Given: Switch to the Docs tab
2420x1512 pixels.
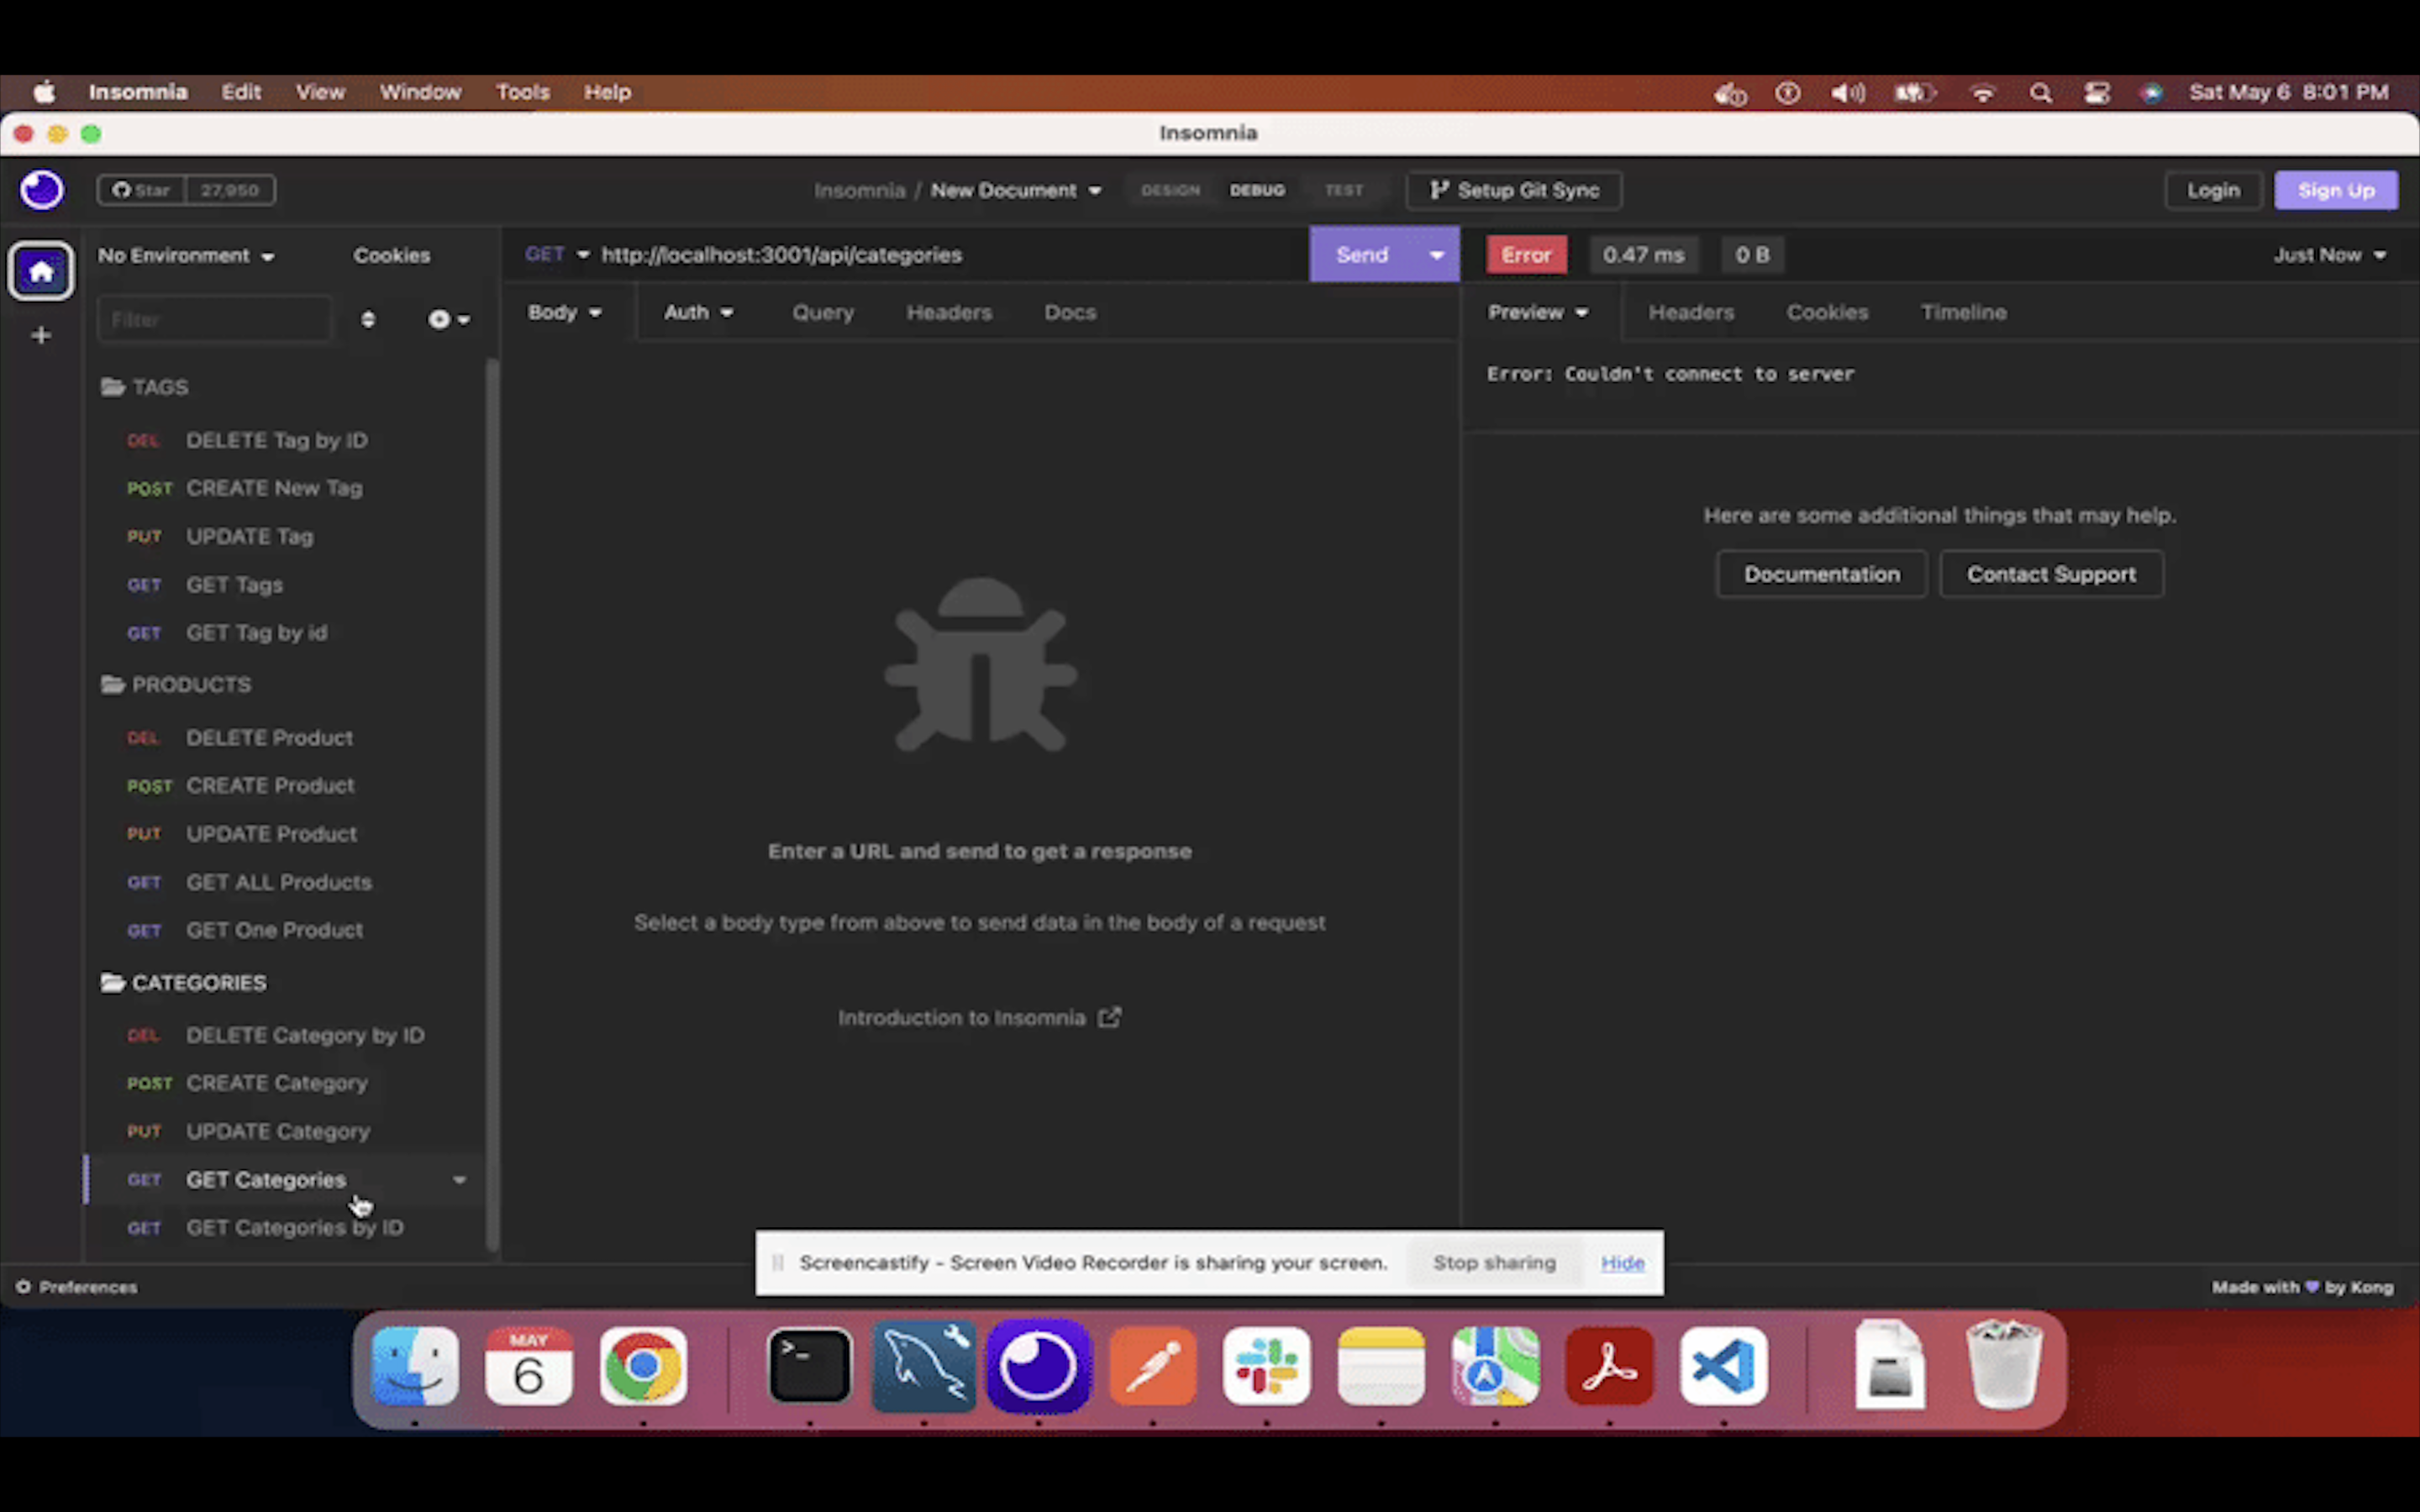Looking at the screenshot, I should click(x=1070, y=313).
